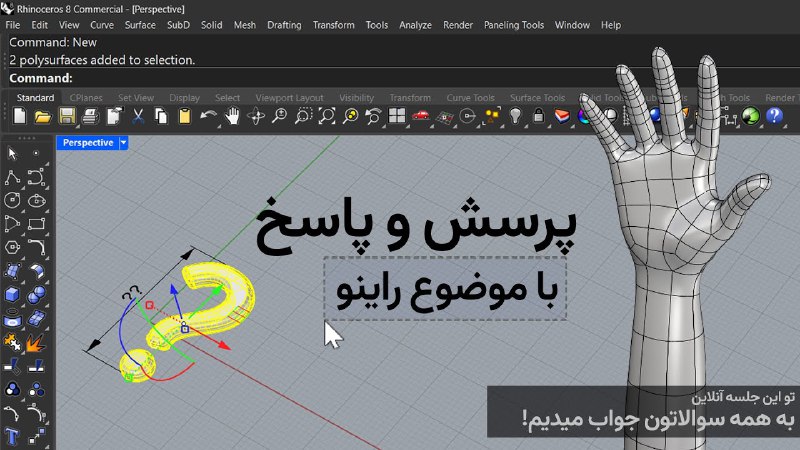Click the red gumball X axis arrow
Viewport: 800px width, 450px height.
[222, 345]
